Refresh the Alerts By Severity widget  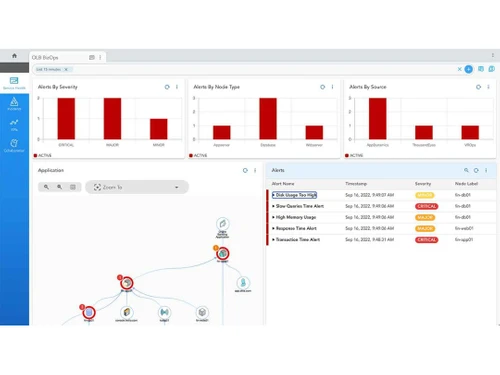point(167,87)
